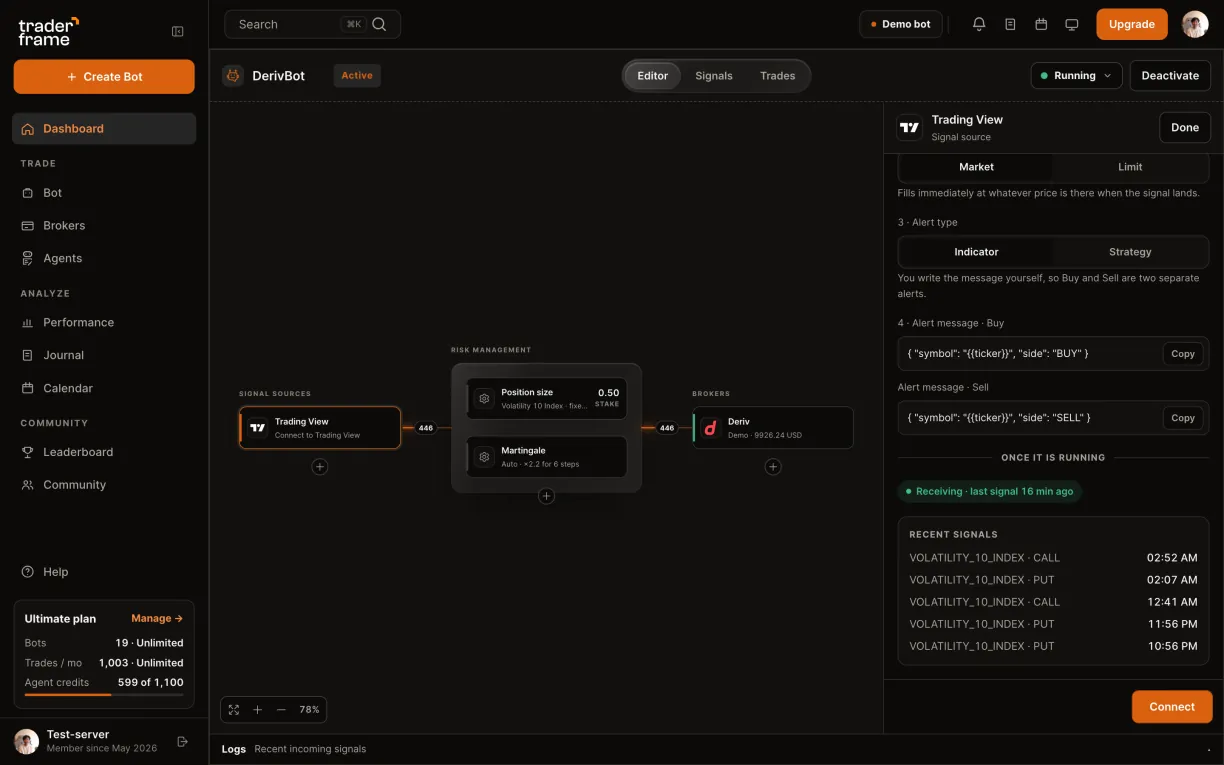Collapse the sidebar with the panel icon
Image resolution: width=1224 pixels, height=765 pixels.
click(x=178, y=31)
